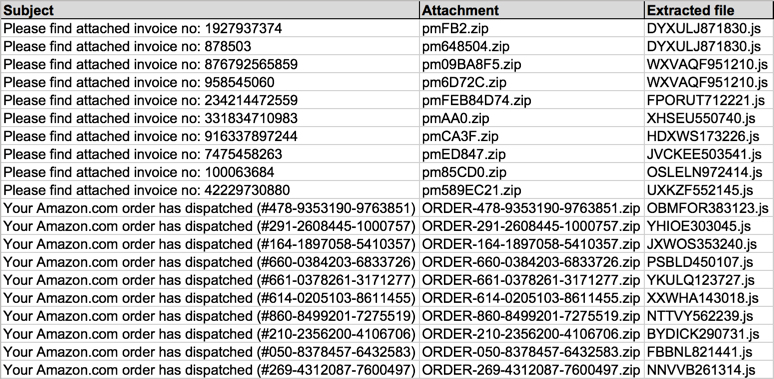Click the NNVVB261314.js cell
774x379 pixels.
[709, 370]
